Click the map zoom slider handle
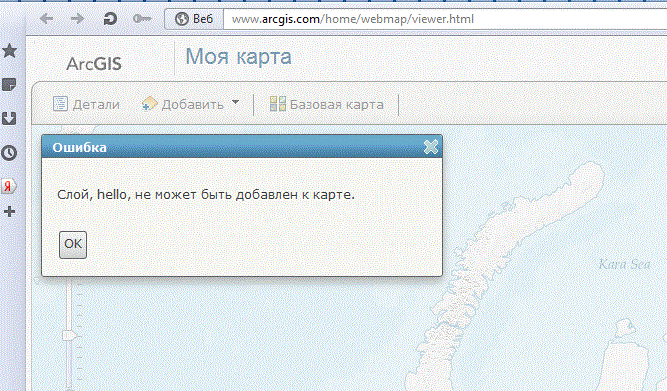The width and height of the screenshot is (667, 391). (x=69, y=335)
